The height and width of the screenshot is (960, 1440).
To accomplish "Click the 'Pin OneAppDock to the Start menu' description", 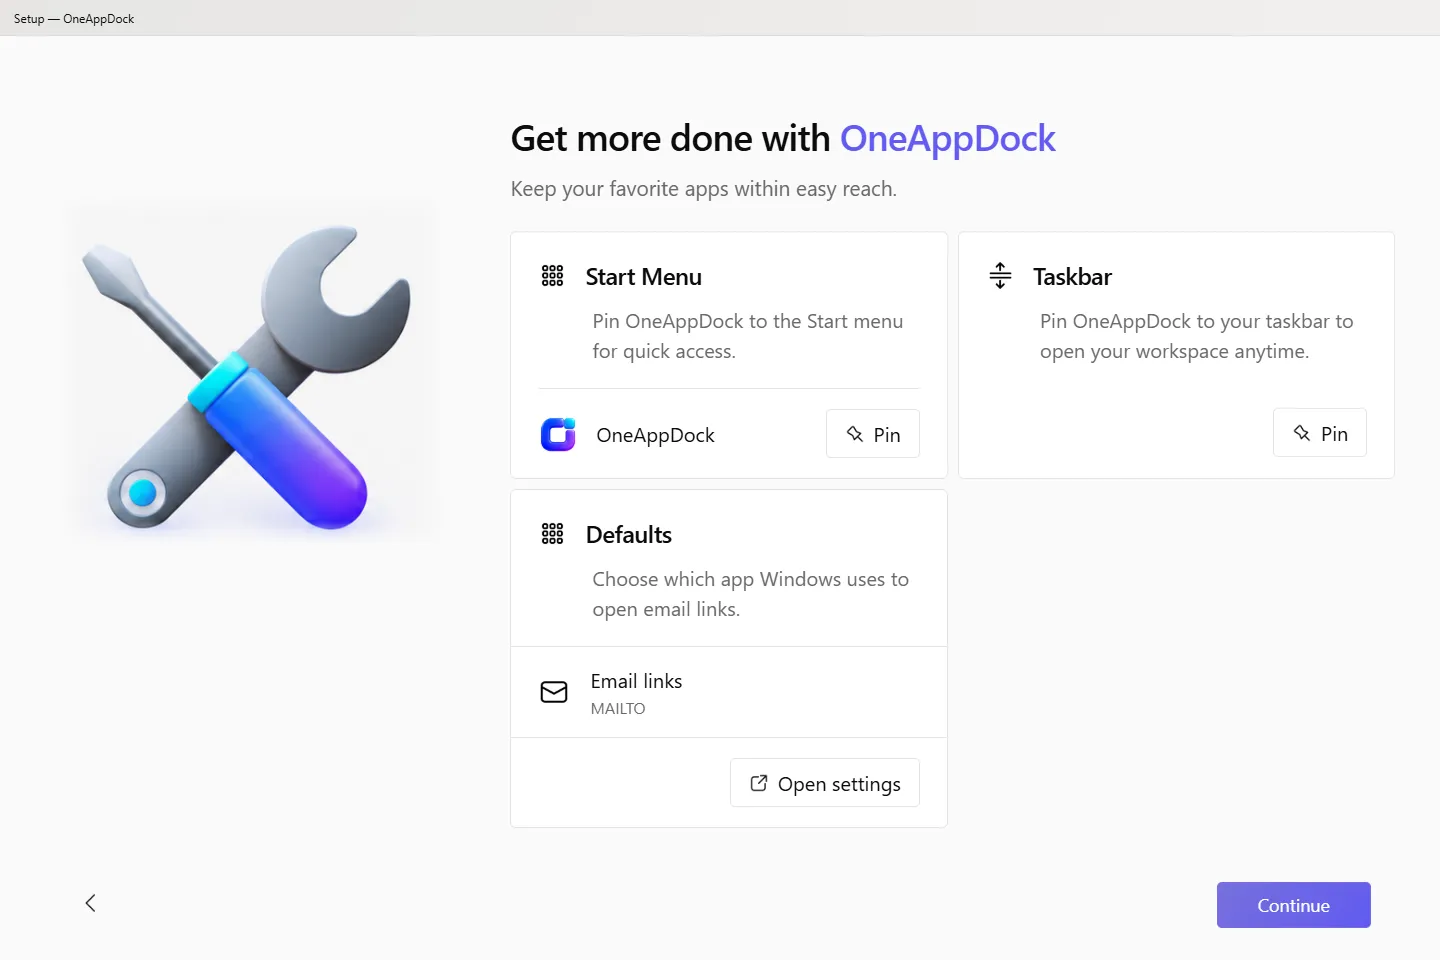I will [x=748, y=336].
